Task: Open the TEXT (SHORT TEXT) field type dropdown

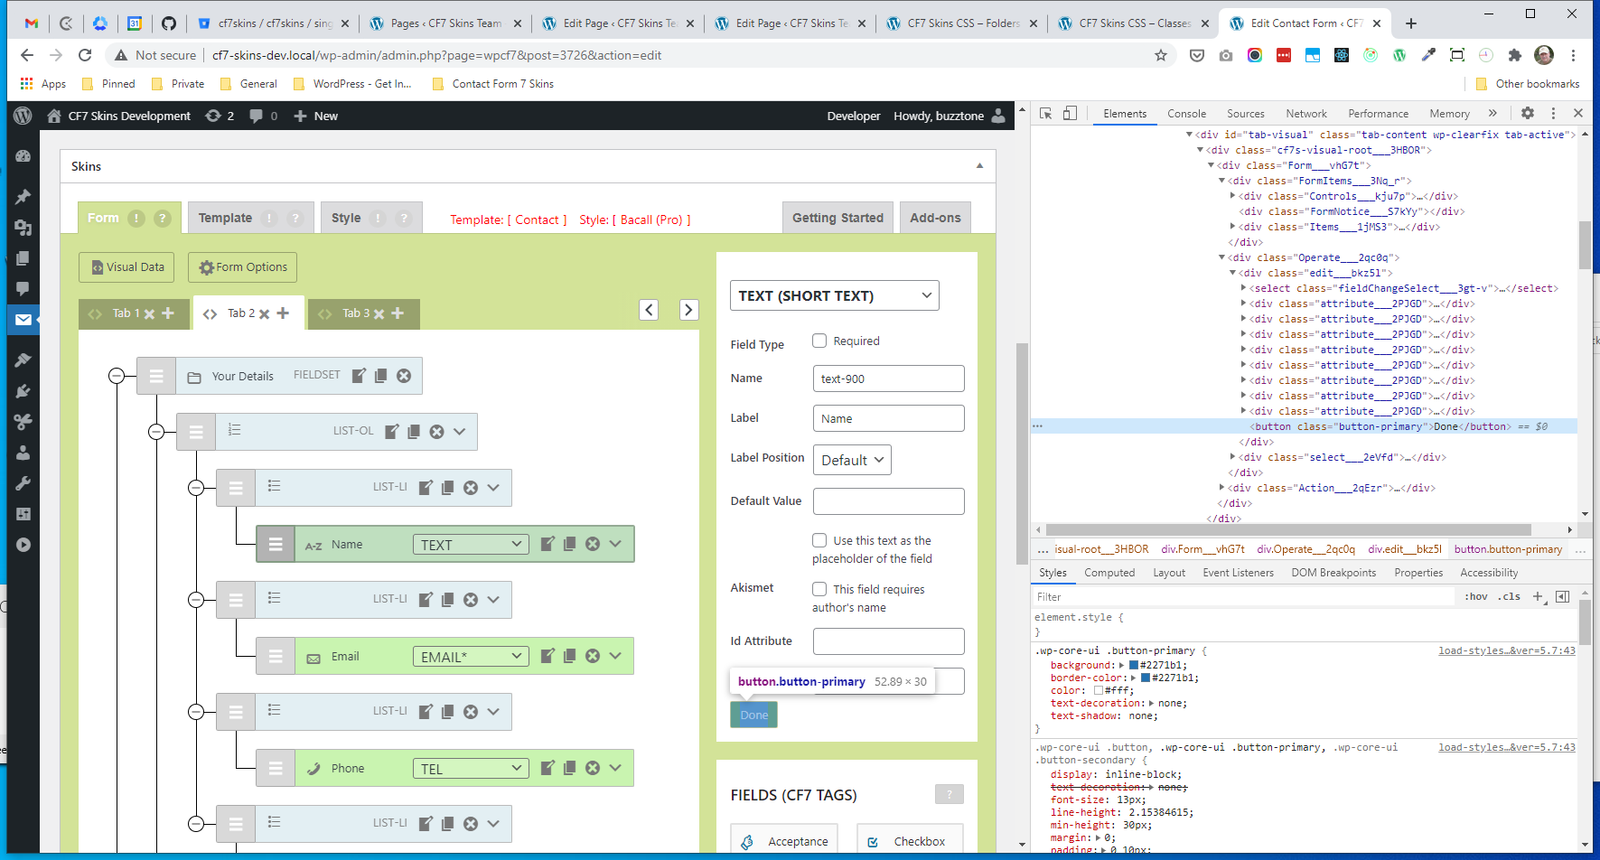Action: click(x=834, y=296)
